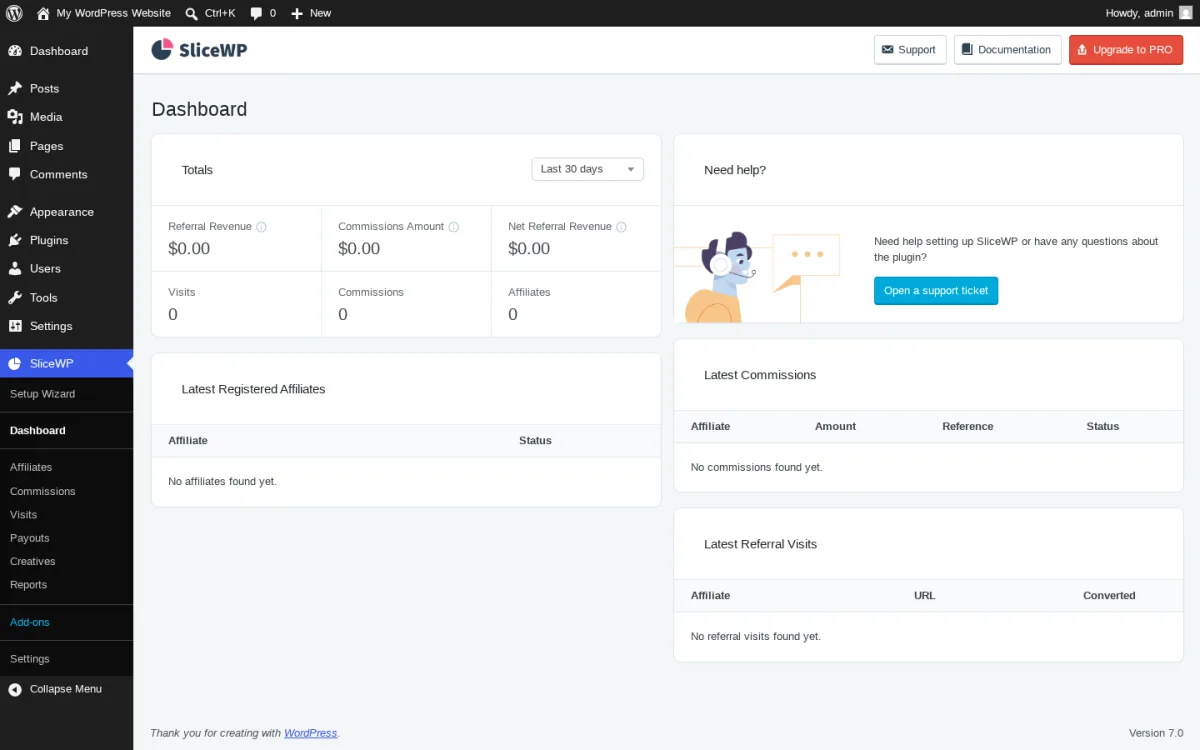Click the Visits total label

[182, 292]
